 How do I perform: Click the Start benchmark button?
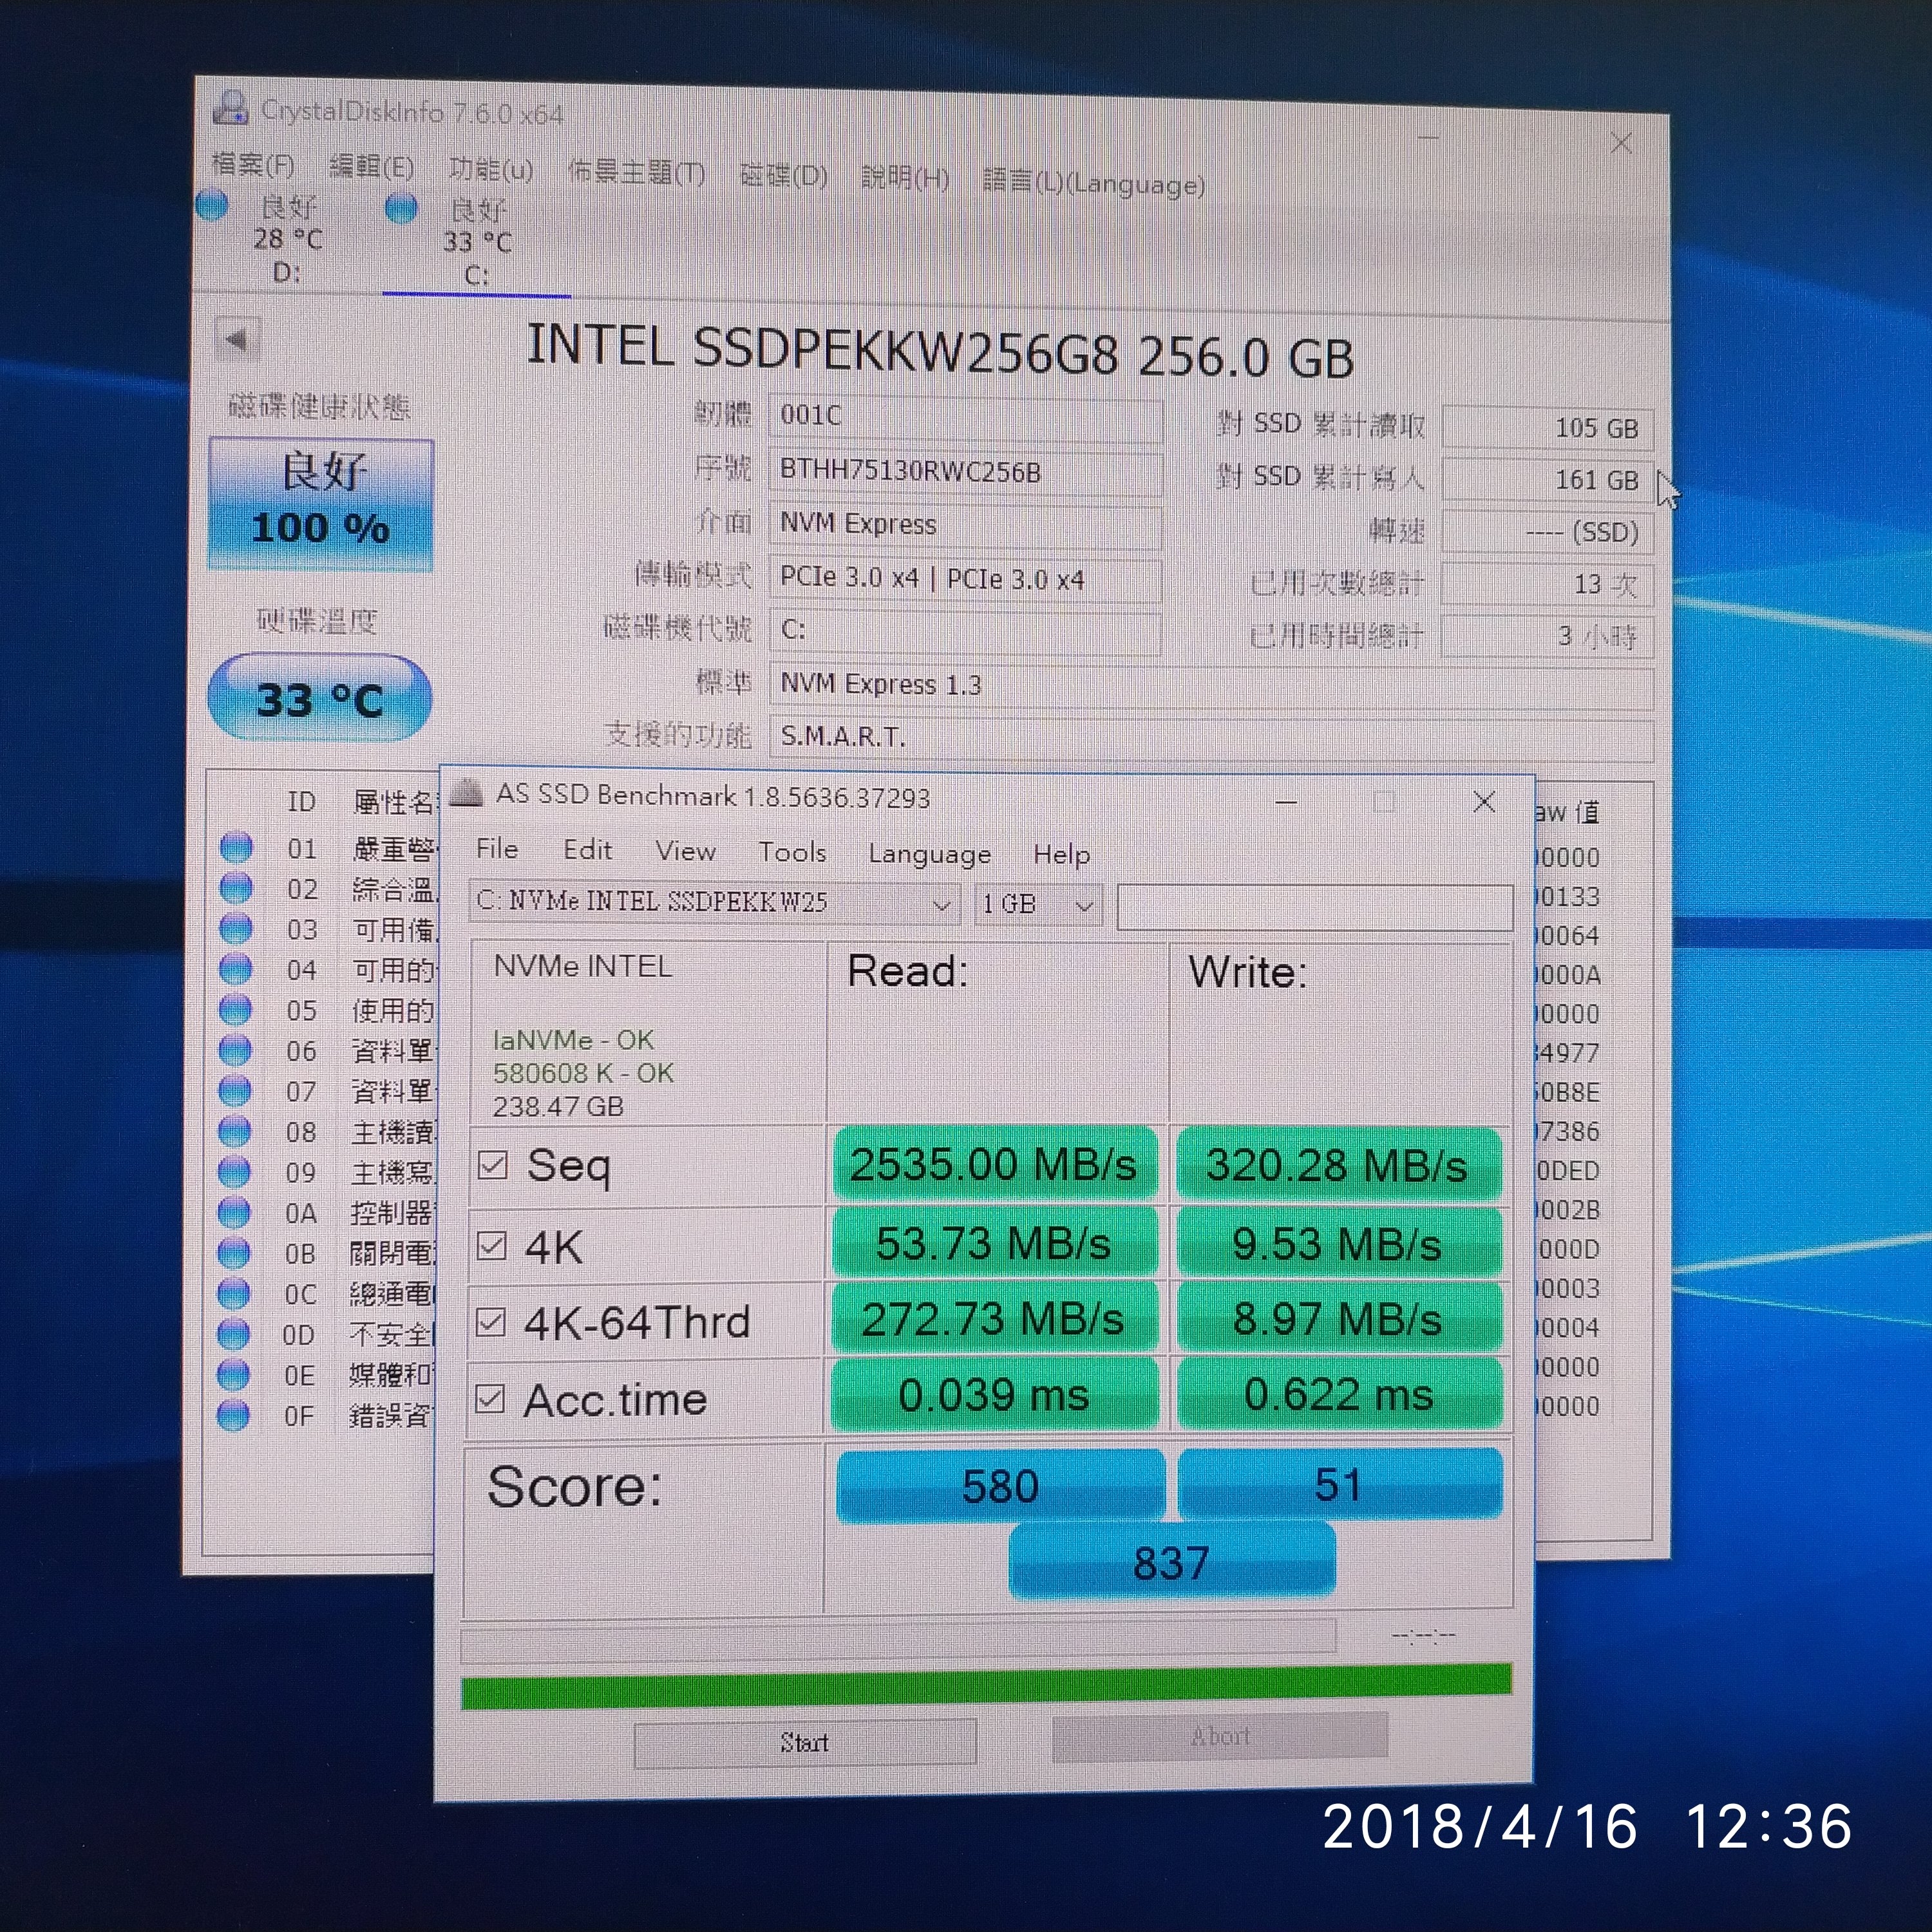(x=805, y=1742)
